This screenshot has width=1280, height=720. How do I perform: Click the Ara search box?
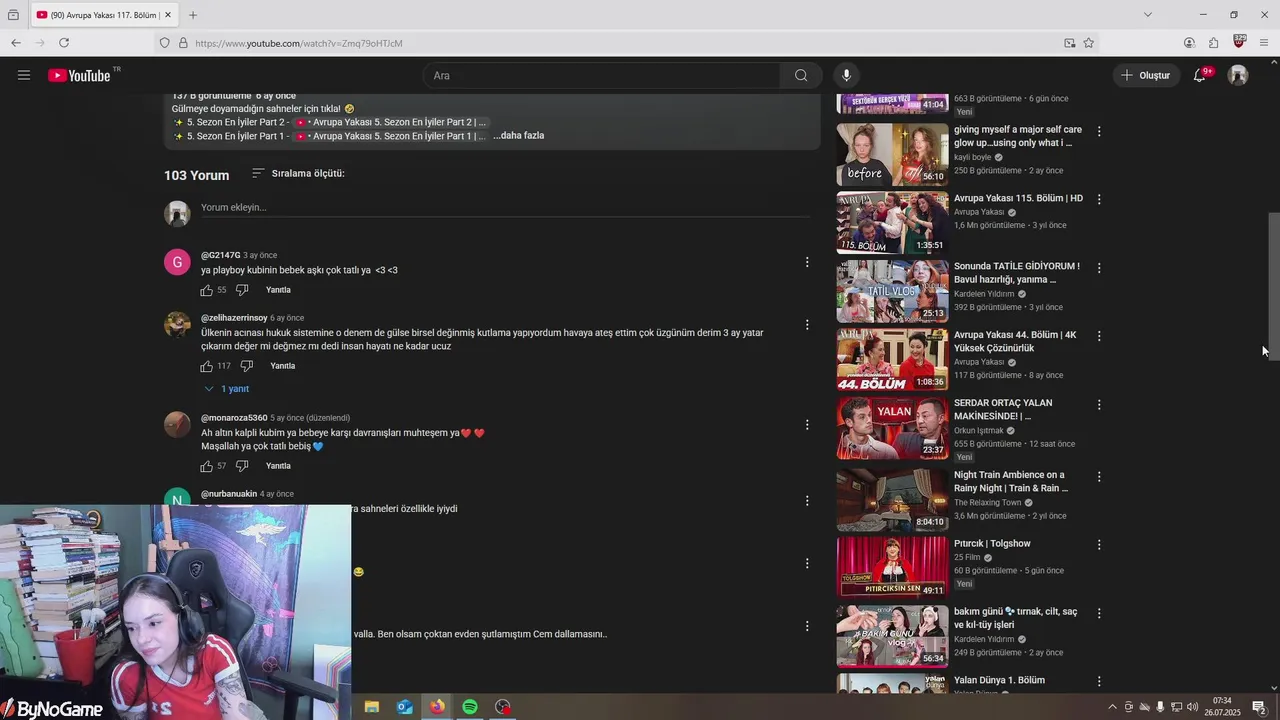tap(601, 76)
